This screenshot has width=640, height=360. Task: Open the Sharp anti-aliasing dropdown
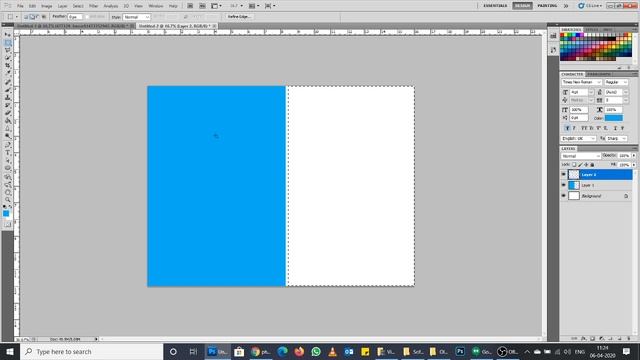(x=616, y=138)
